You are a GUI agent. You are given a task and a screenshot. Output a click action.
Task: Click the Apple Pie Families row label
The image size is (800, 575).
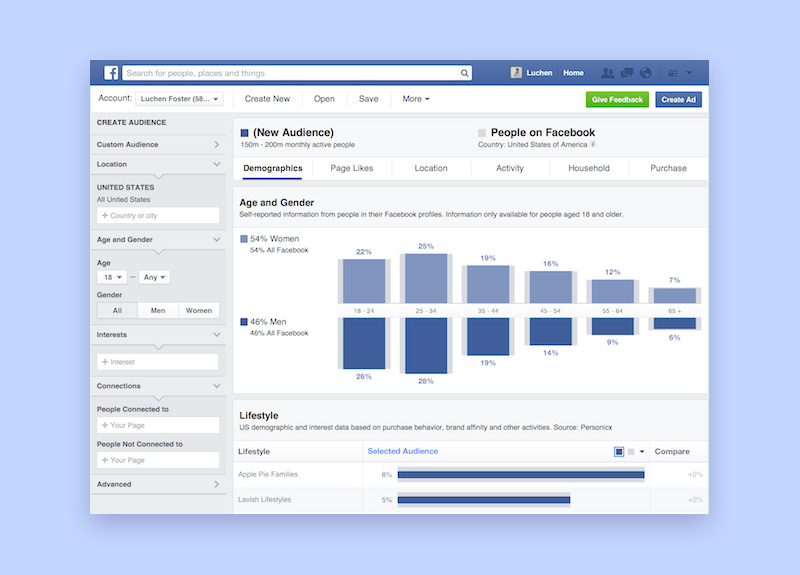(268, 474)
